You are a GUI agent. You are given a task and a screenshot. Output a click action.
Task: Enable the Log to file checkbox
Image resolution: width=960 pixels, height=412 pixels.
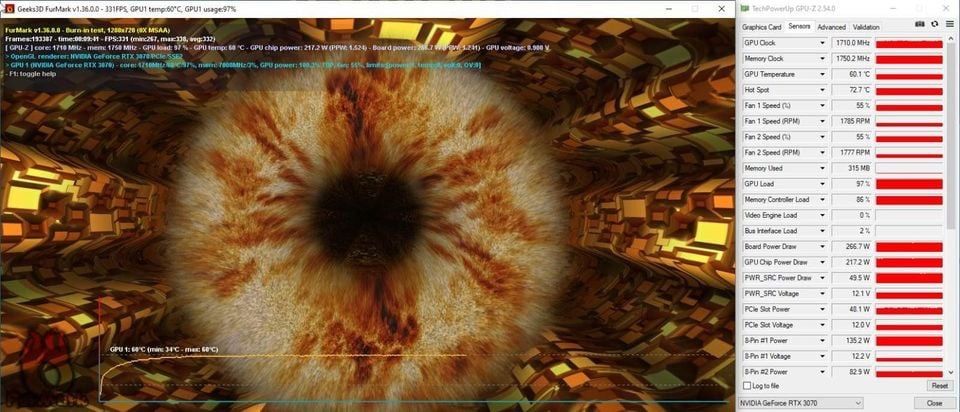pyautogui.click(x=746, y=386)
